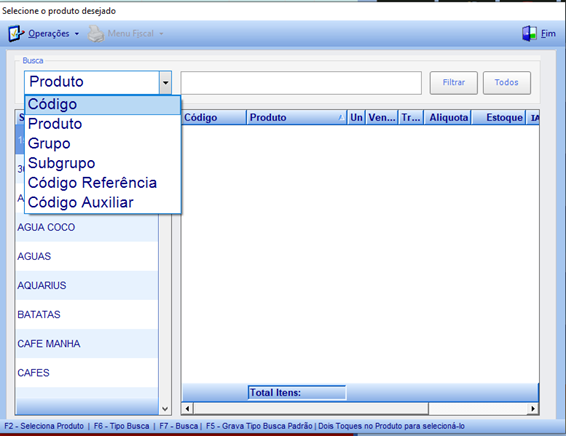Select AGUAS subgroup row
This screenshot has width=566, height=436.
pyautogui.click(x=87, y=256)
